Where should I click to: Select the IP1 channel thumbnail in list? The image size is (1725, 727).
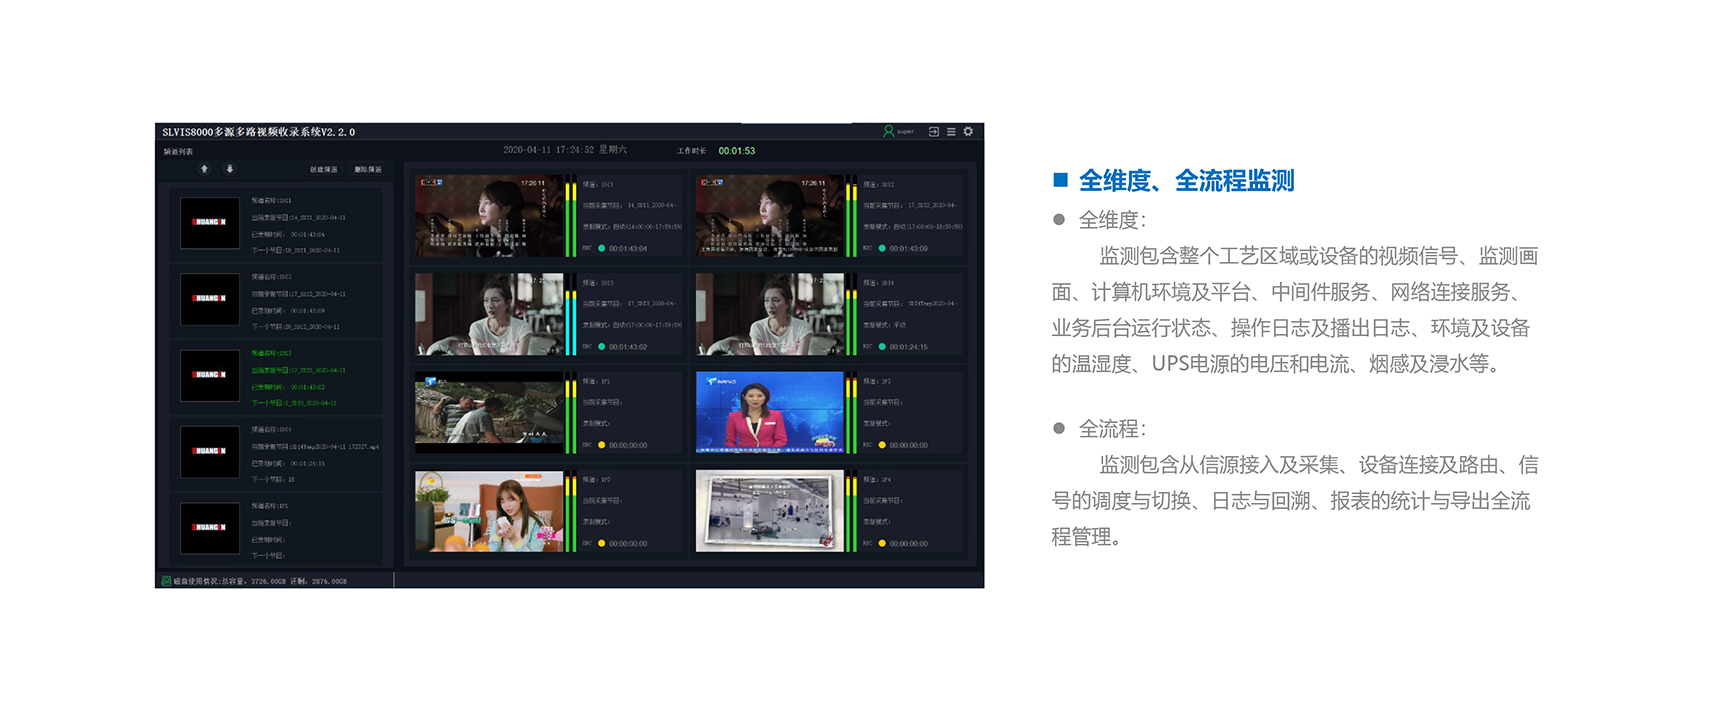[210, 527]
